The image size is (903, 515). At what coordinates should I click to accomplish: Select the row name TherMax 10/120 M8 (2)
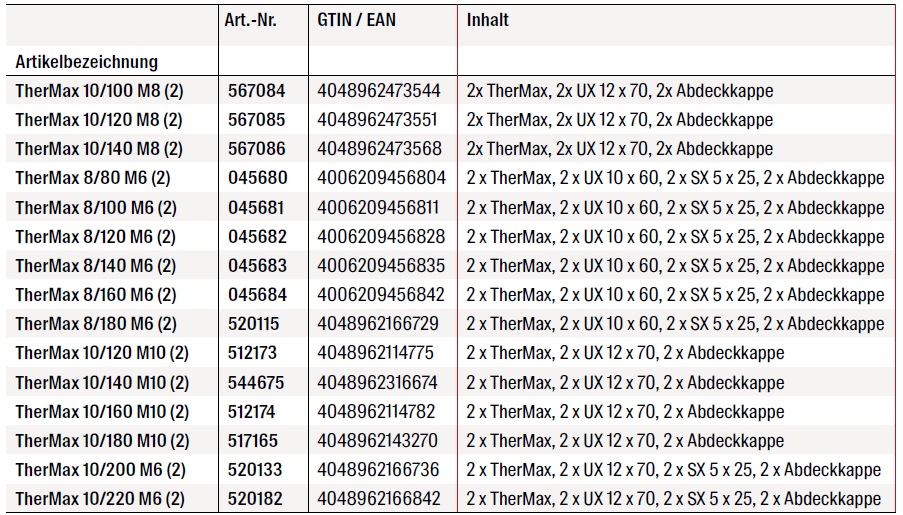(99, 120)
